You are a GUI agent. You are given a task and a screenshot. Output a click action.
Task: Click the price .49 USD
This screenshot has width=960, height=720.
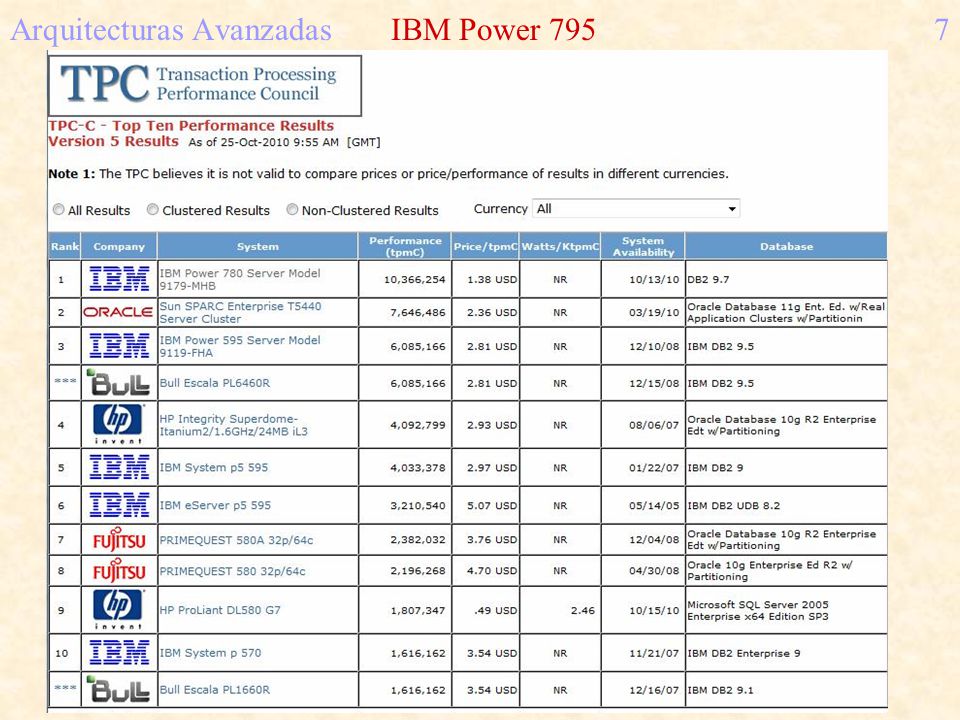pyautogui.click(x=495, y=610)
